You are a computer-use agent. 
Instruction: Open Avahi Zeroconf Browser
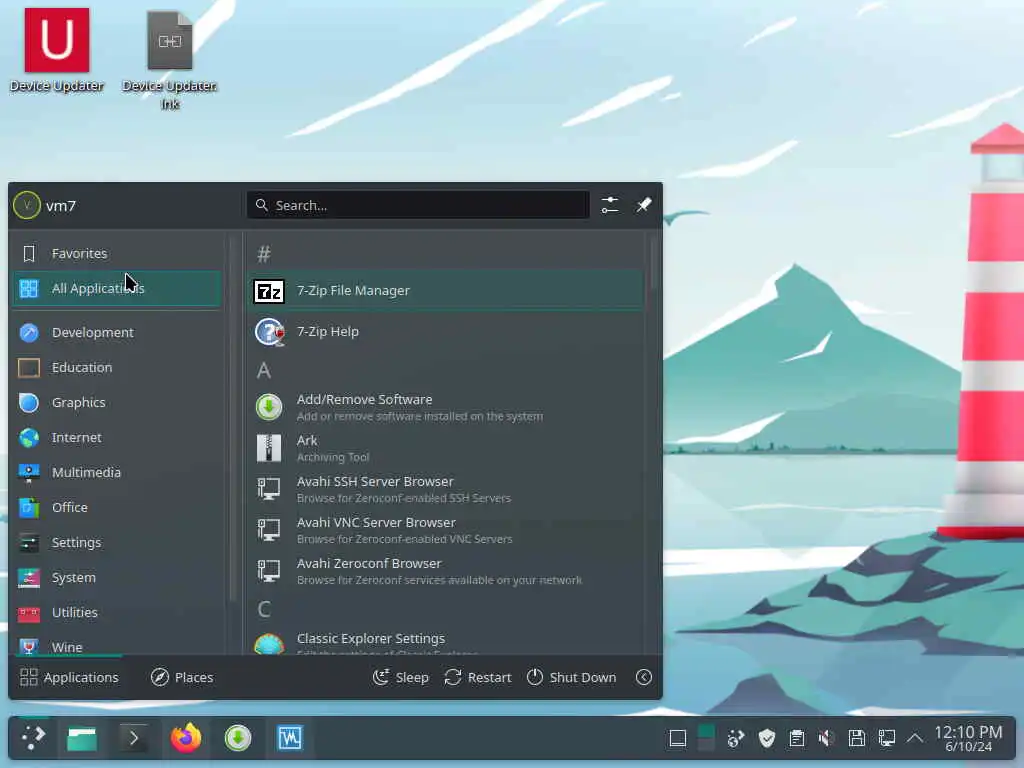446,571
